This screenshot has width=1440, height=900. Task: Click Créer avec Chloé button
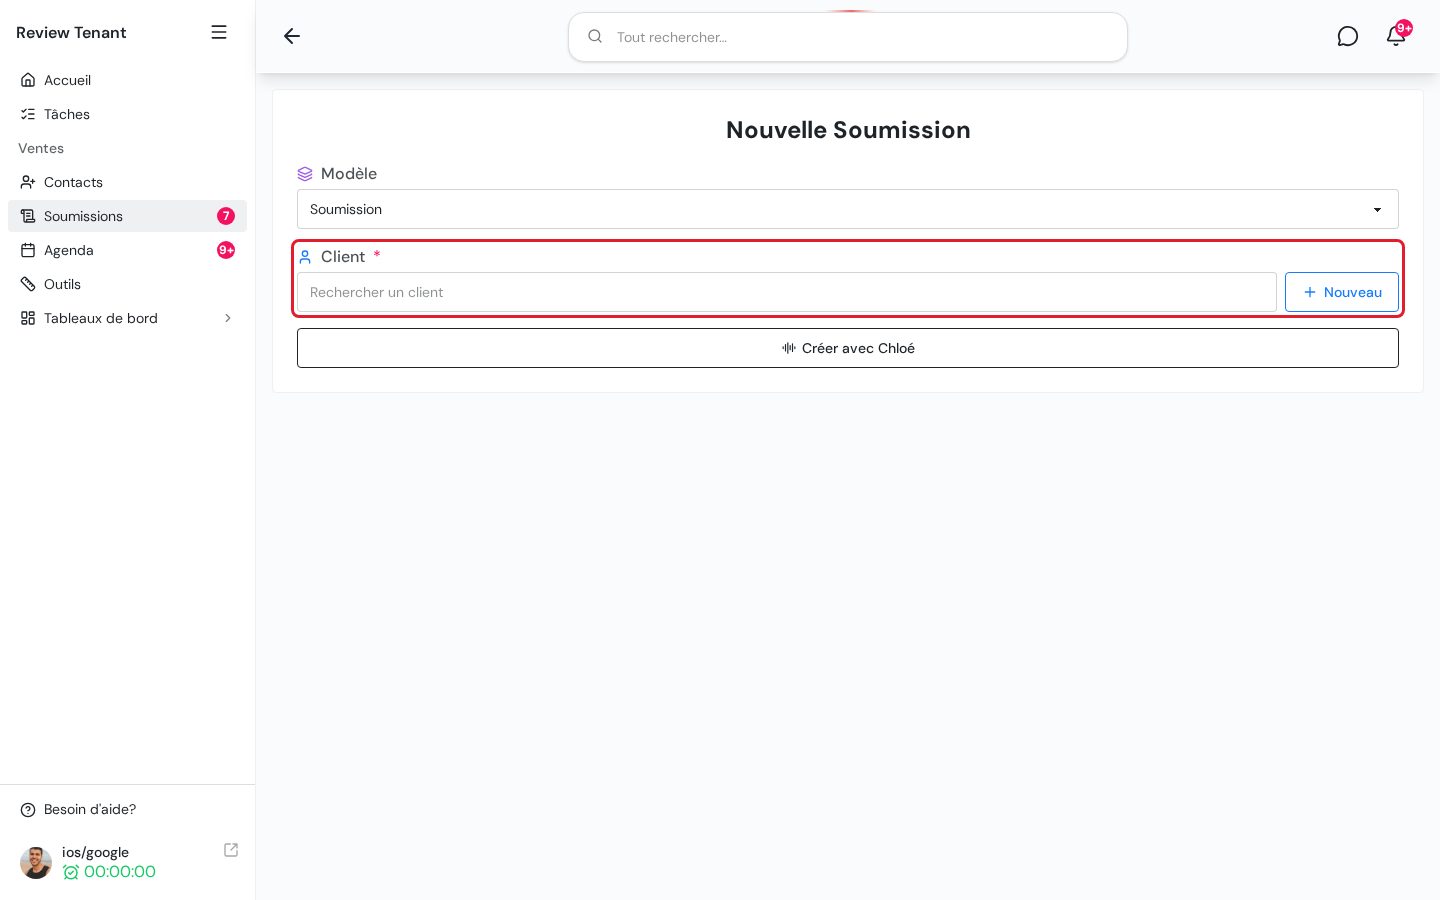click(848, 348)
